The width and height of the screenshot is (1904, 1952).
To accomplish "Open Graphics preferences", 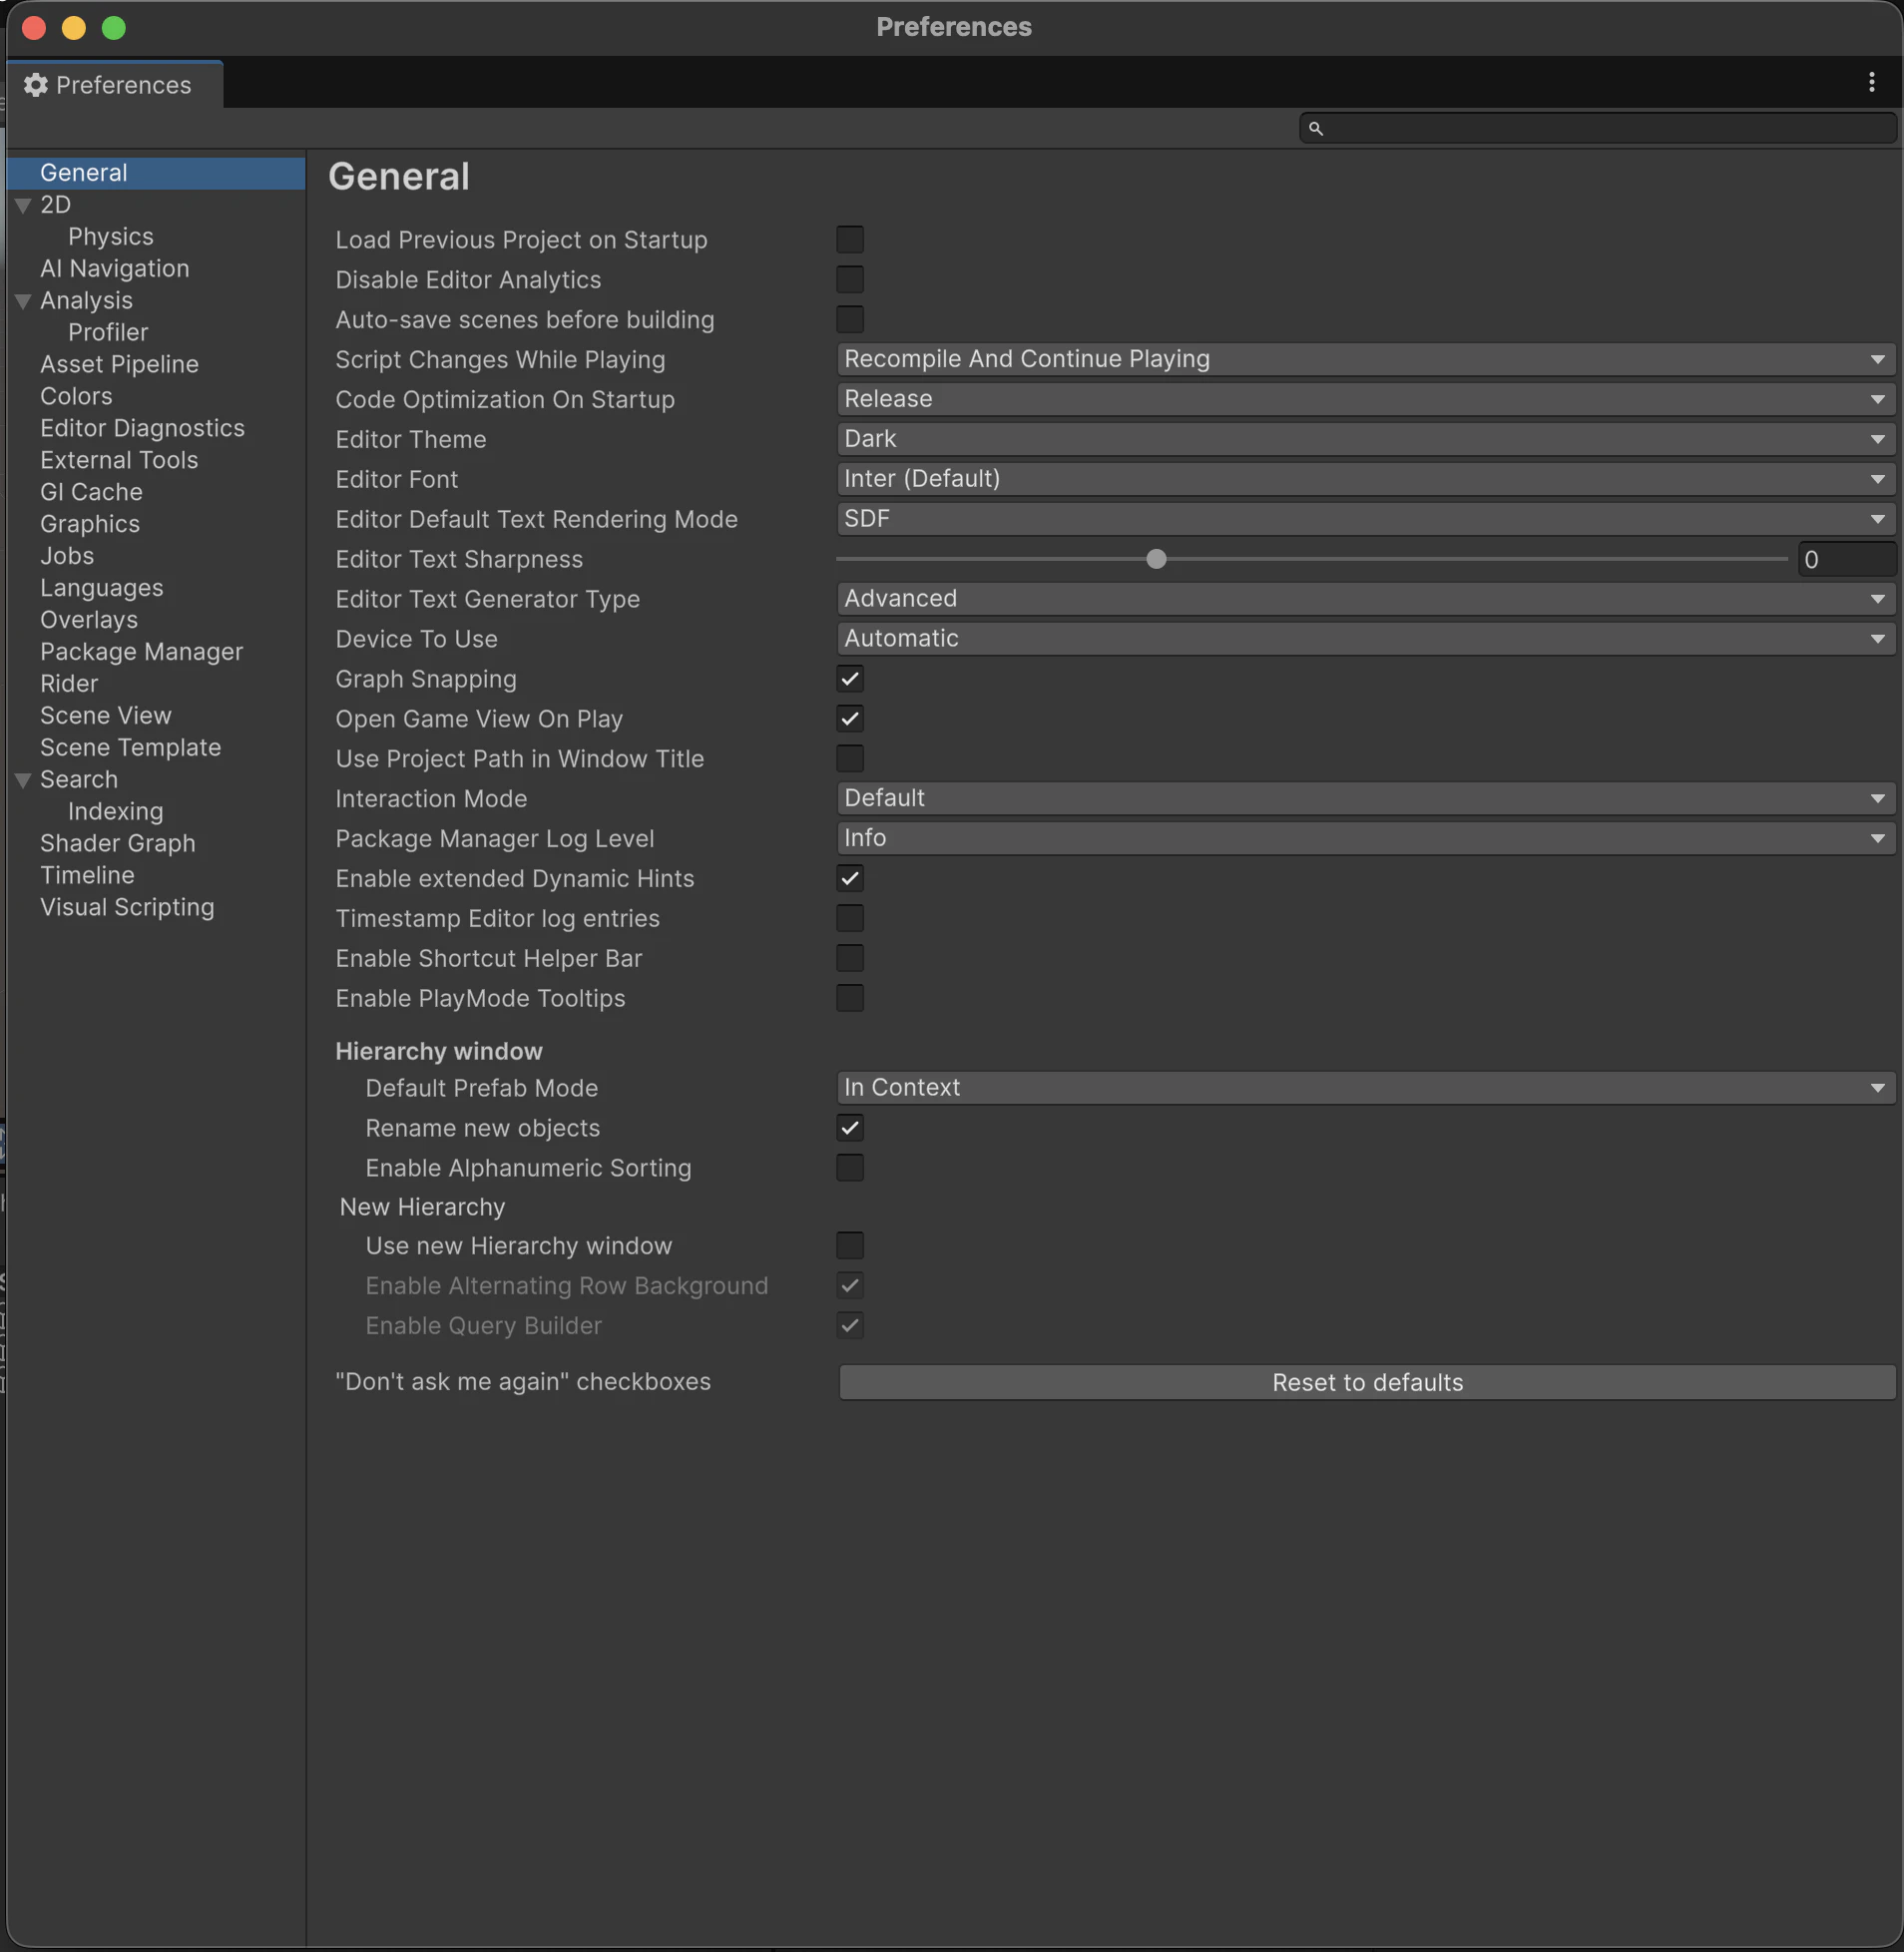I will 90,525.
